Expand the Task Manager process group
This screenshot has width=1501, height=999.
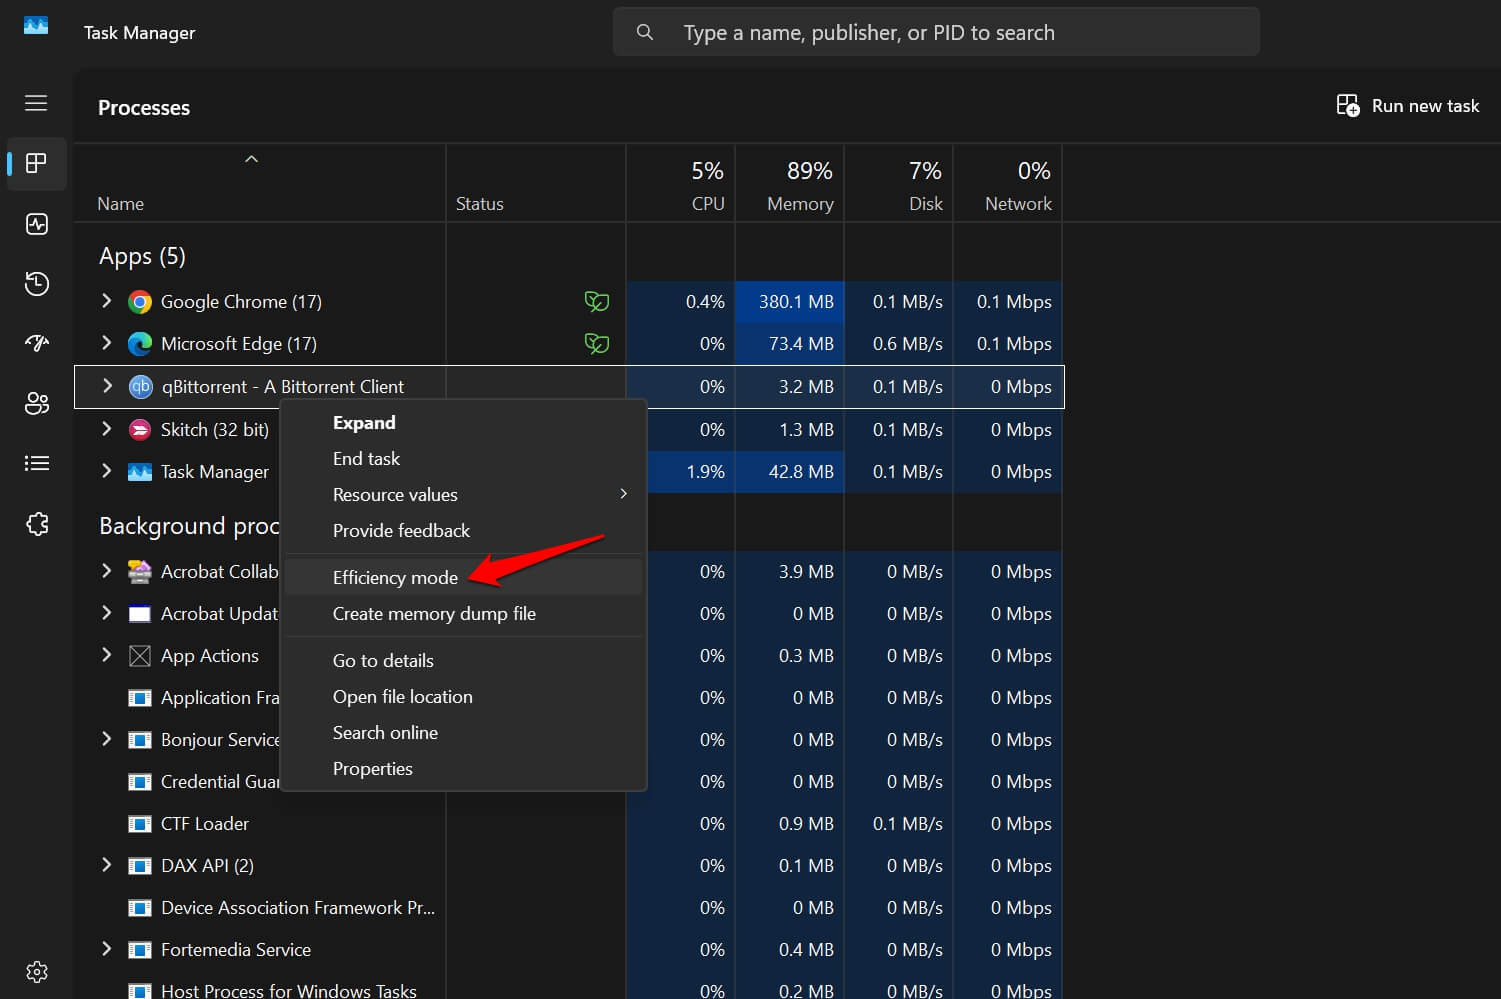pos(106,470)
